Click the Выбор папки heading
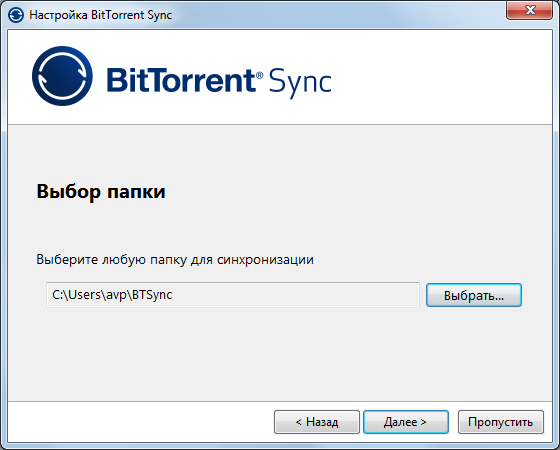 click(101, 192)
